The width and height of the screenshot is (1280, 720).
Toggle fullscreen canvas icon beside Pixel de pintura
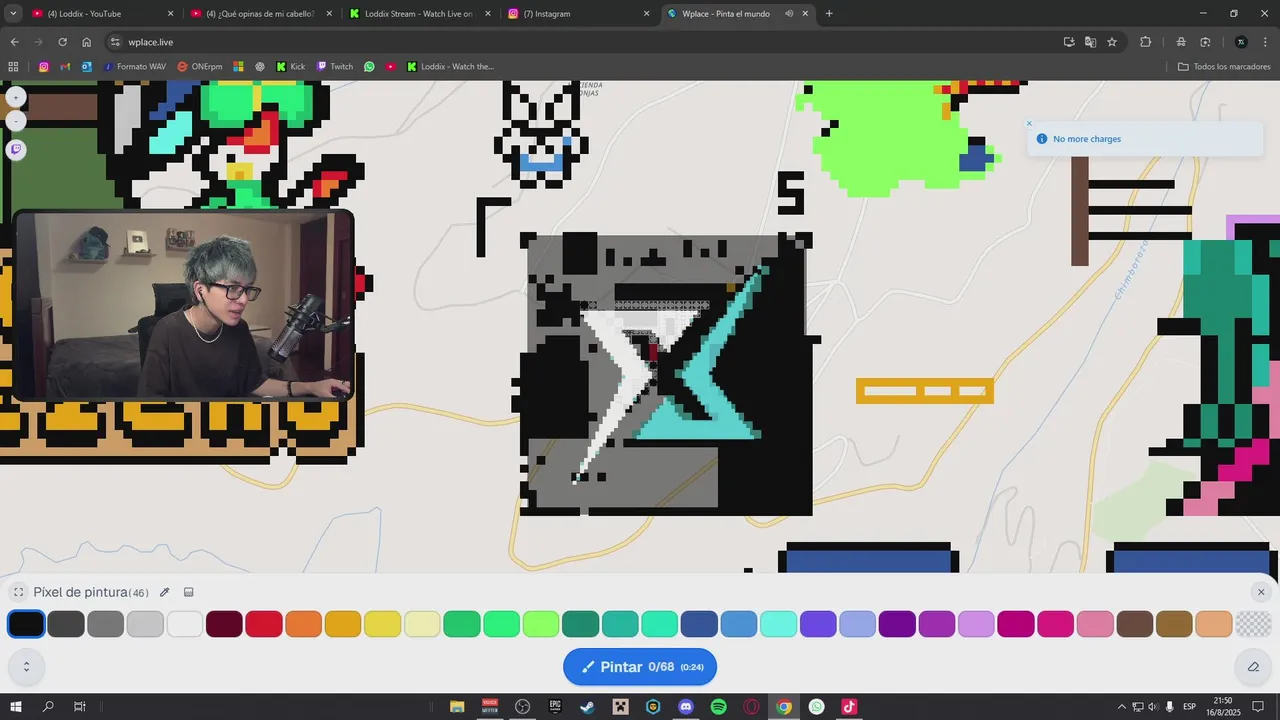[x=18, y=592]
